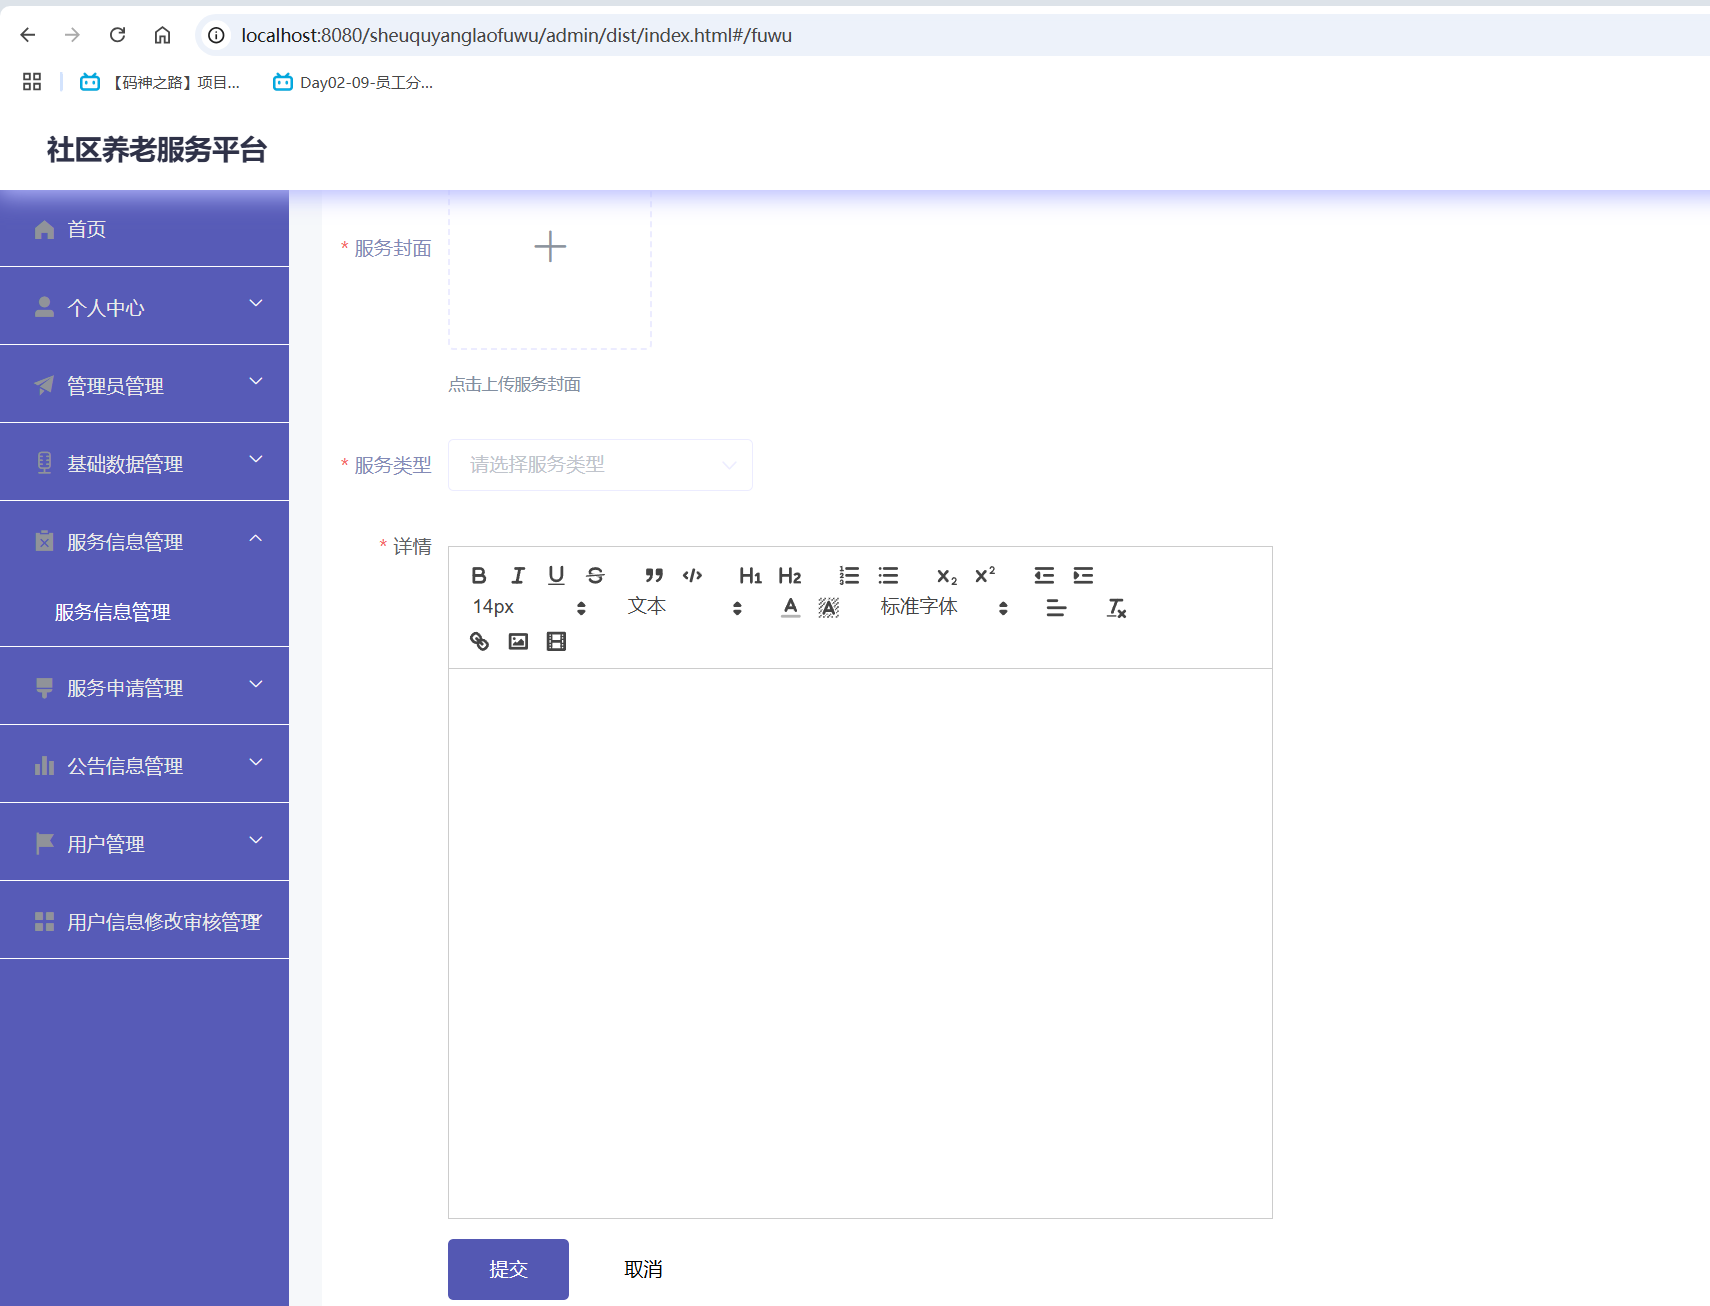
Task: Insert a video in editor
Action: (556, 641)
